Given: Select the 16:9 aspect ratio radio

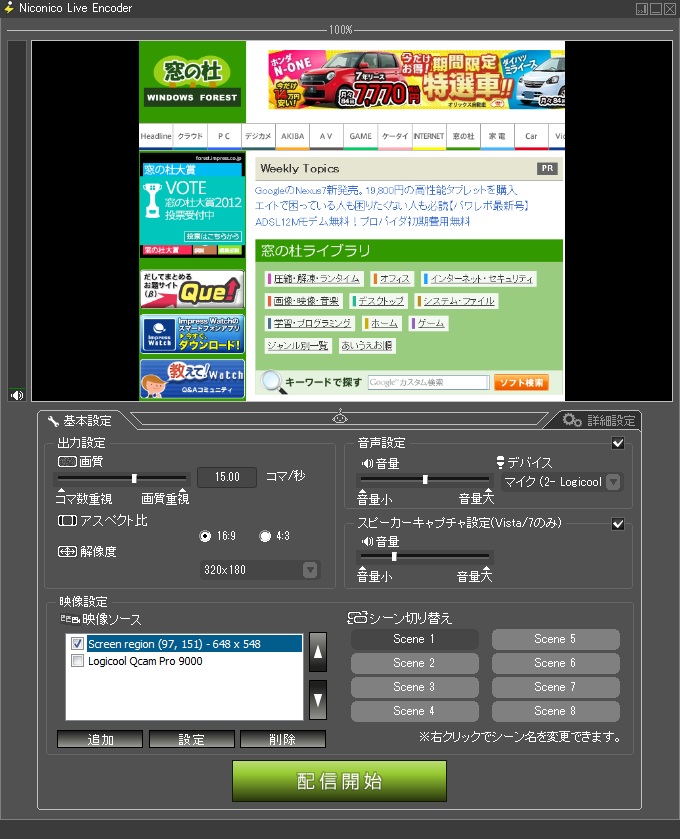Looking at the screenshot, I should coord(205,536).
